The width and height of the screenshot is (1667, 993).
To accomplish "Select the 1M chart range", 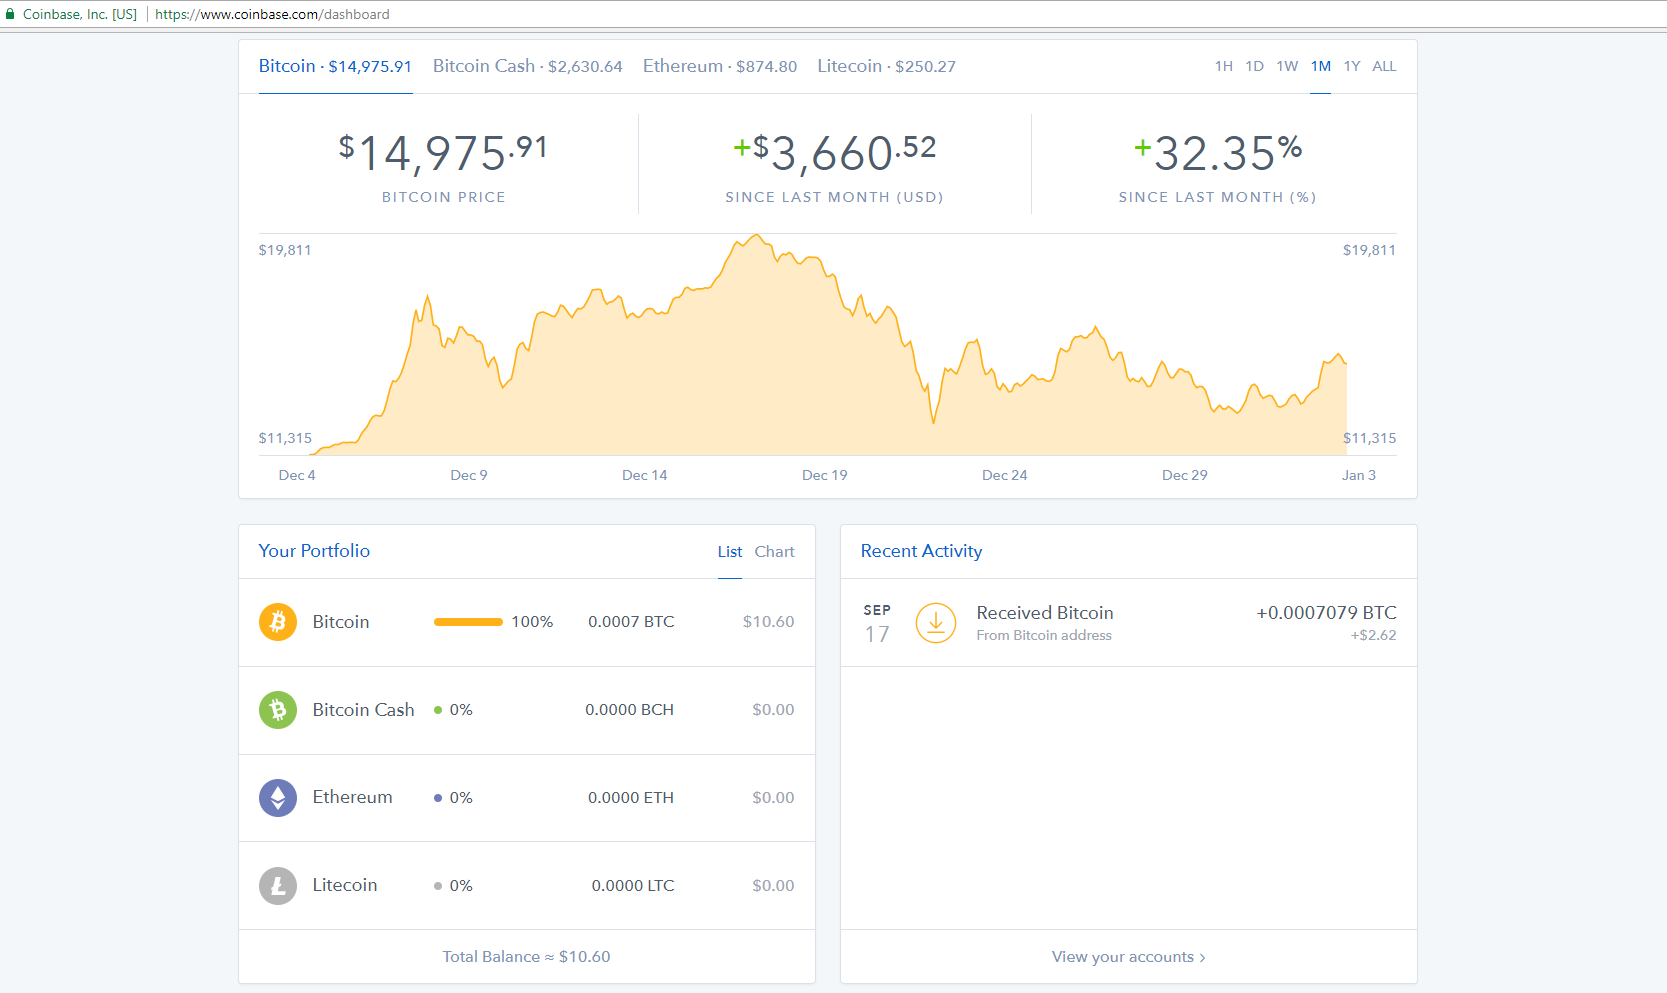I will [x=1321, y=66].
